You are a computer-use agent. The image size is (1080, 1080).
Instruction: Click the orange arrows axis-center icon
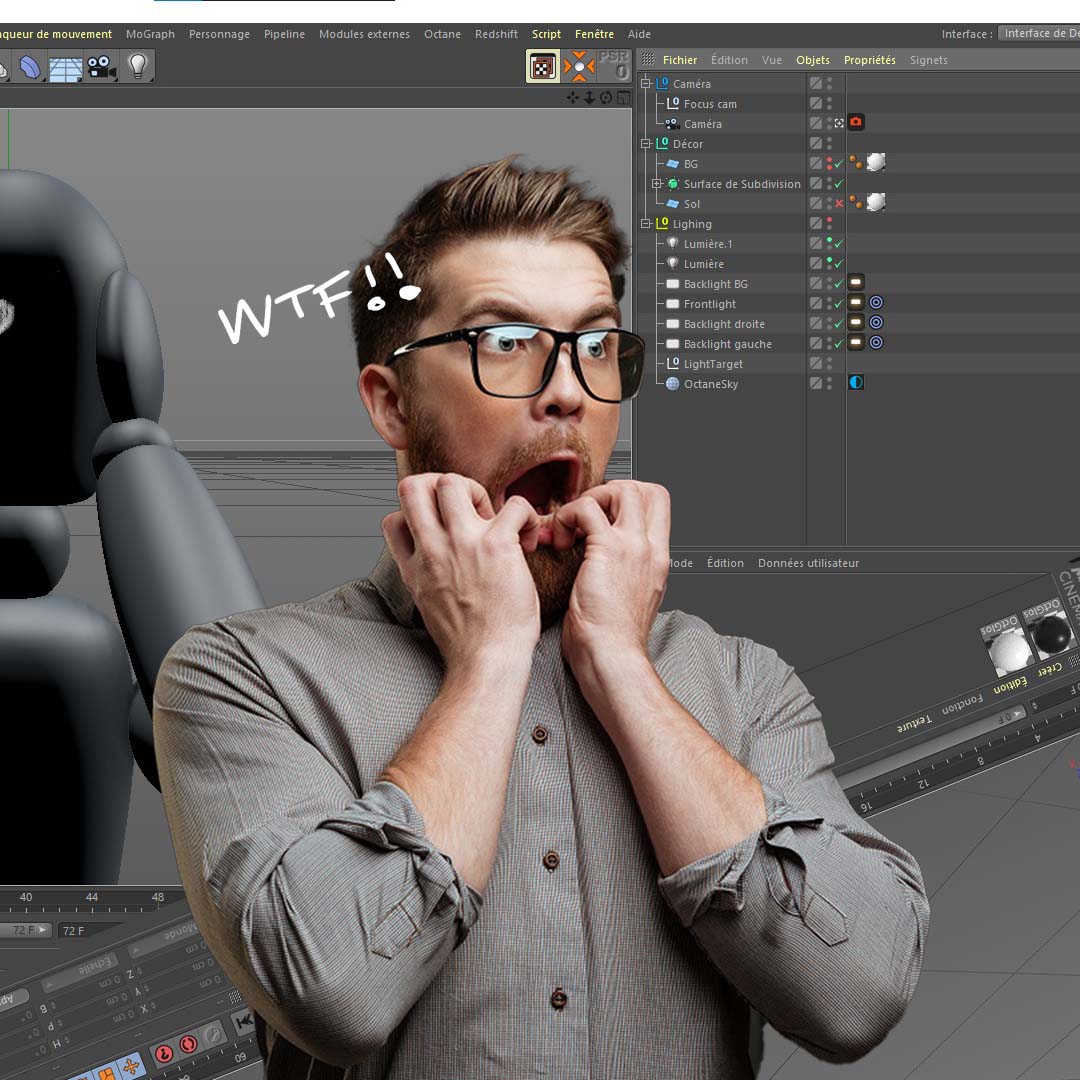click(579, 66)
